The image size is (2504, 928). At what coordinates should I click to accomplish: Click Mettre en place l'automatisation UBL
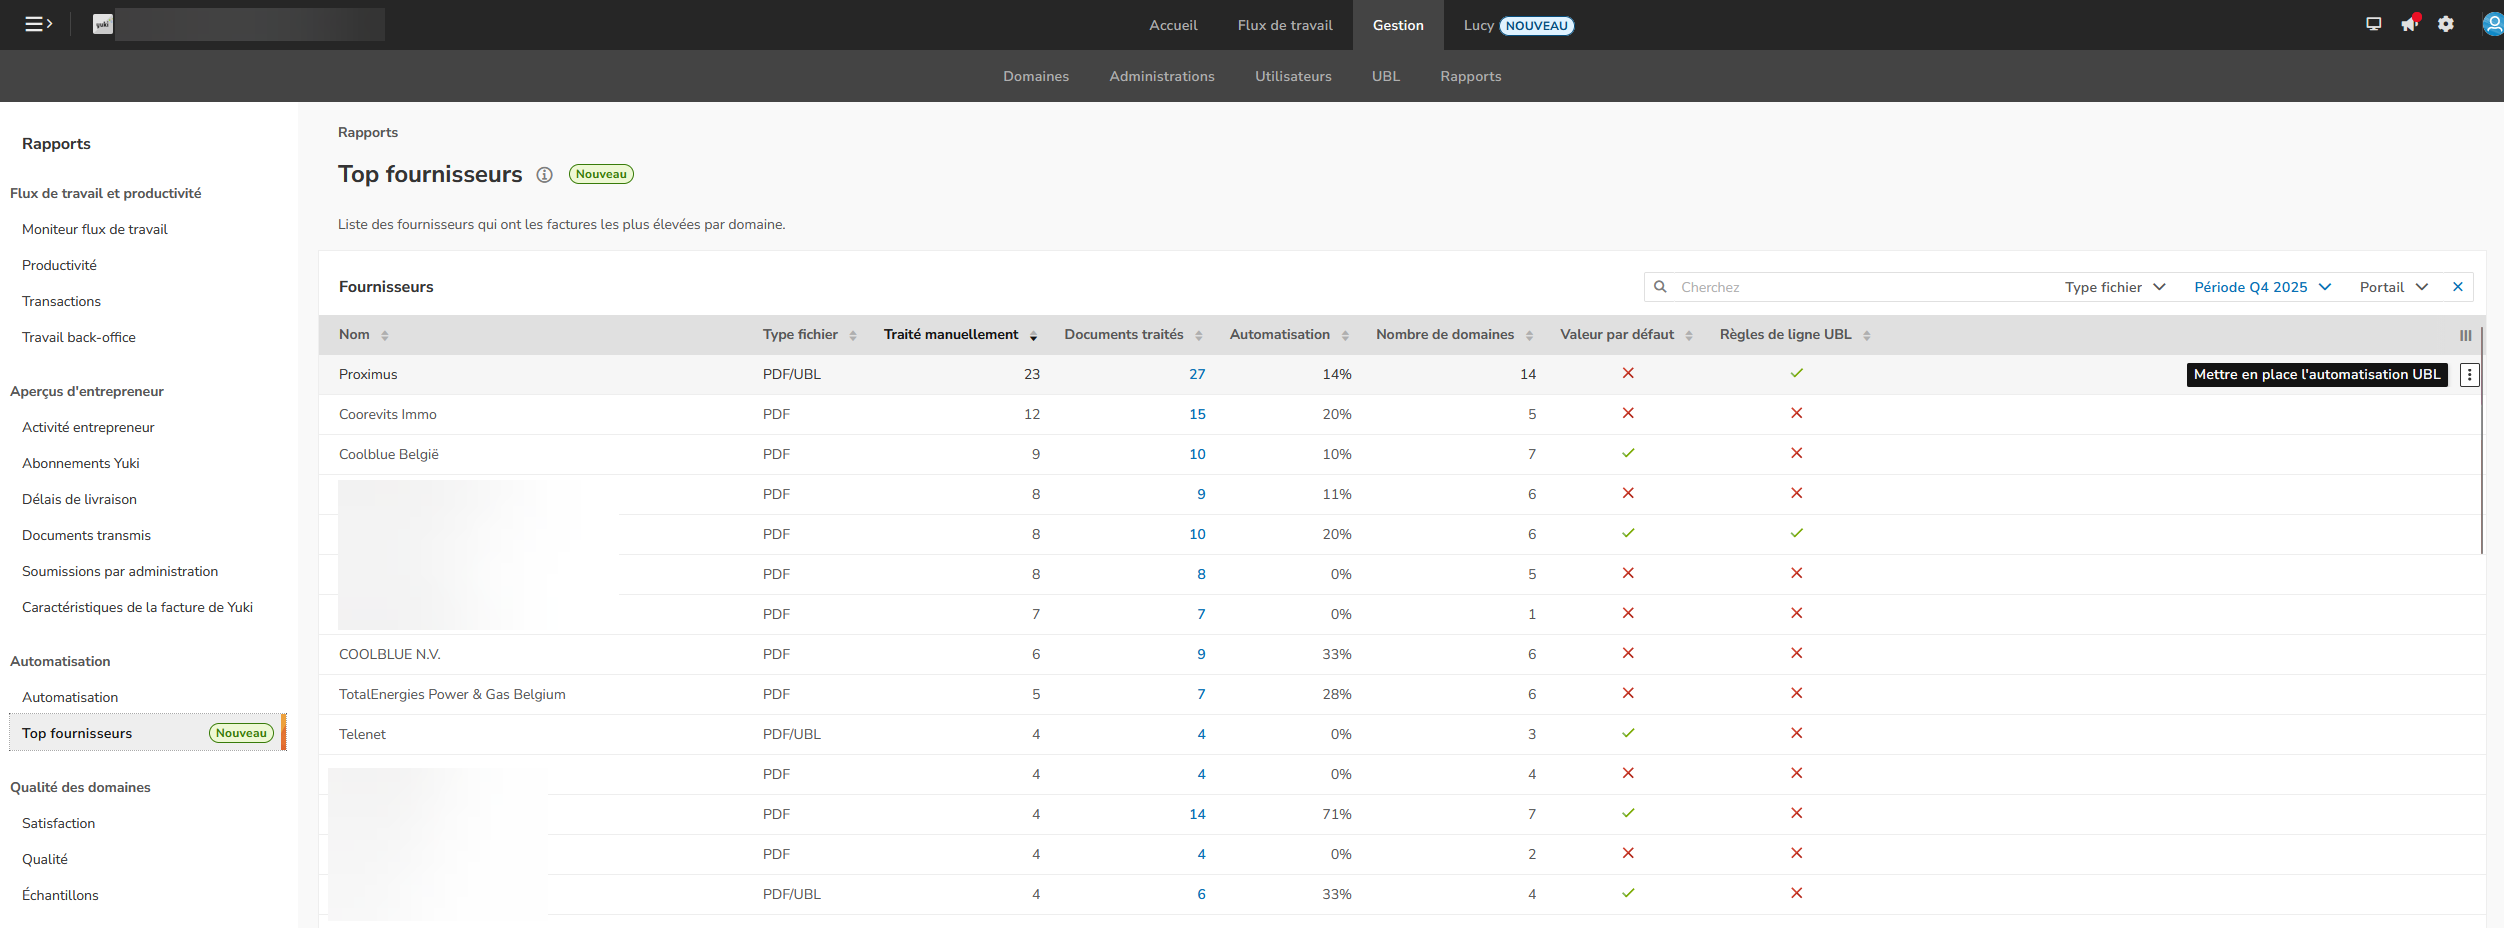pos(2317,375)
